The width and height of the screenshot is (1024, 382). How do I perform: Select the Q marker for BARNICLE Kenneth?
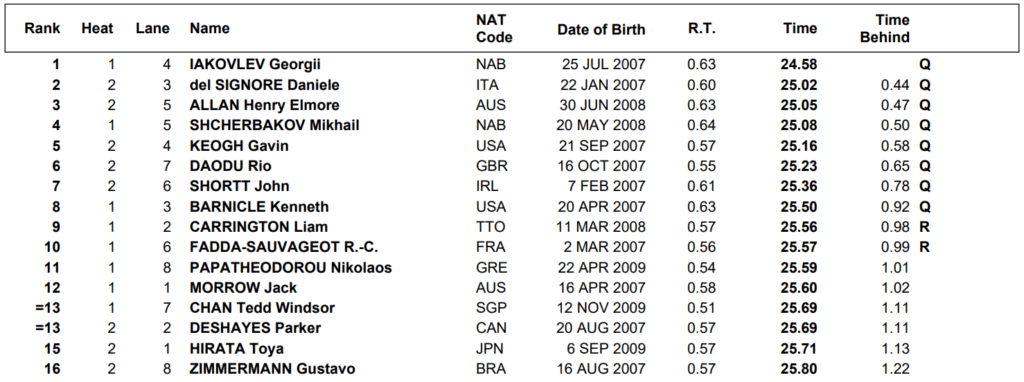(924, 206)
